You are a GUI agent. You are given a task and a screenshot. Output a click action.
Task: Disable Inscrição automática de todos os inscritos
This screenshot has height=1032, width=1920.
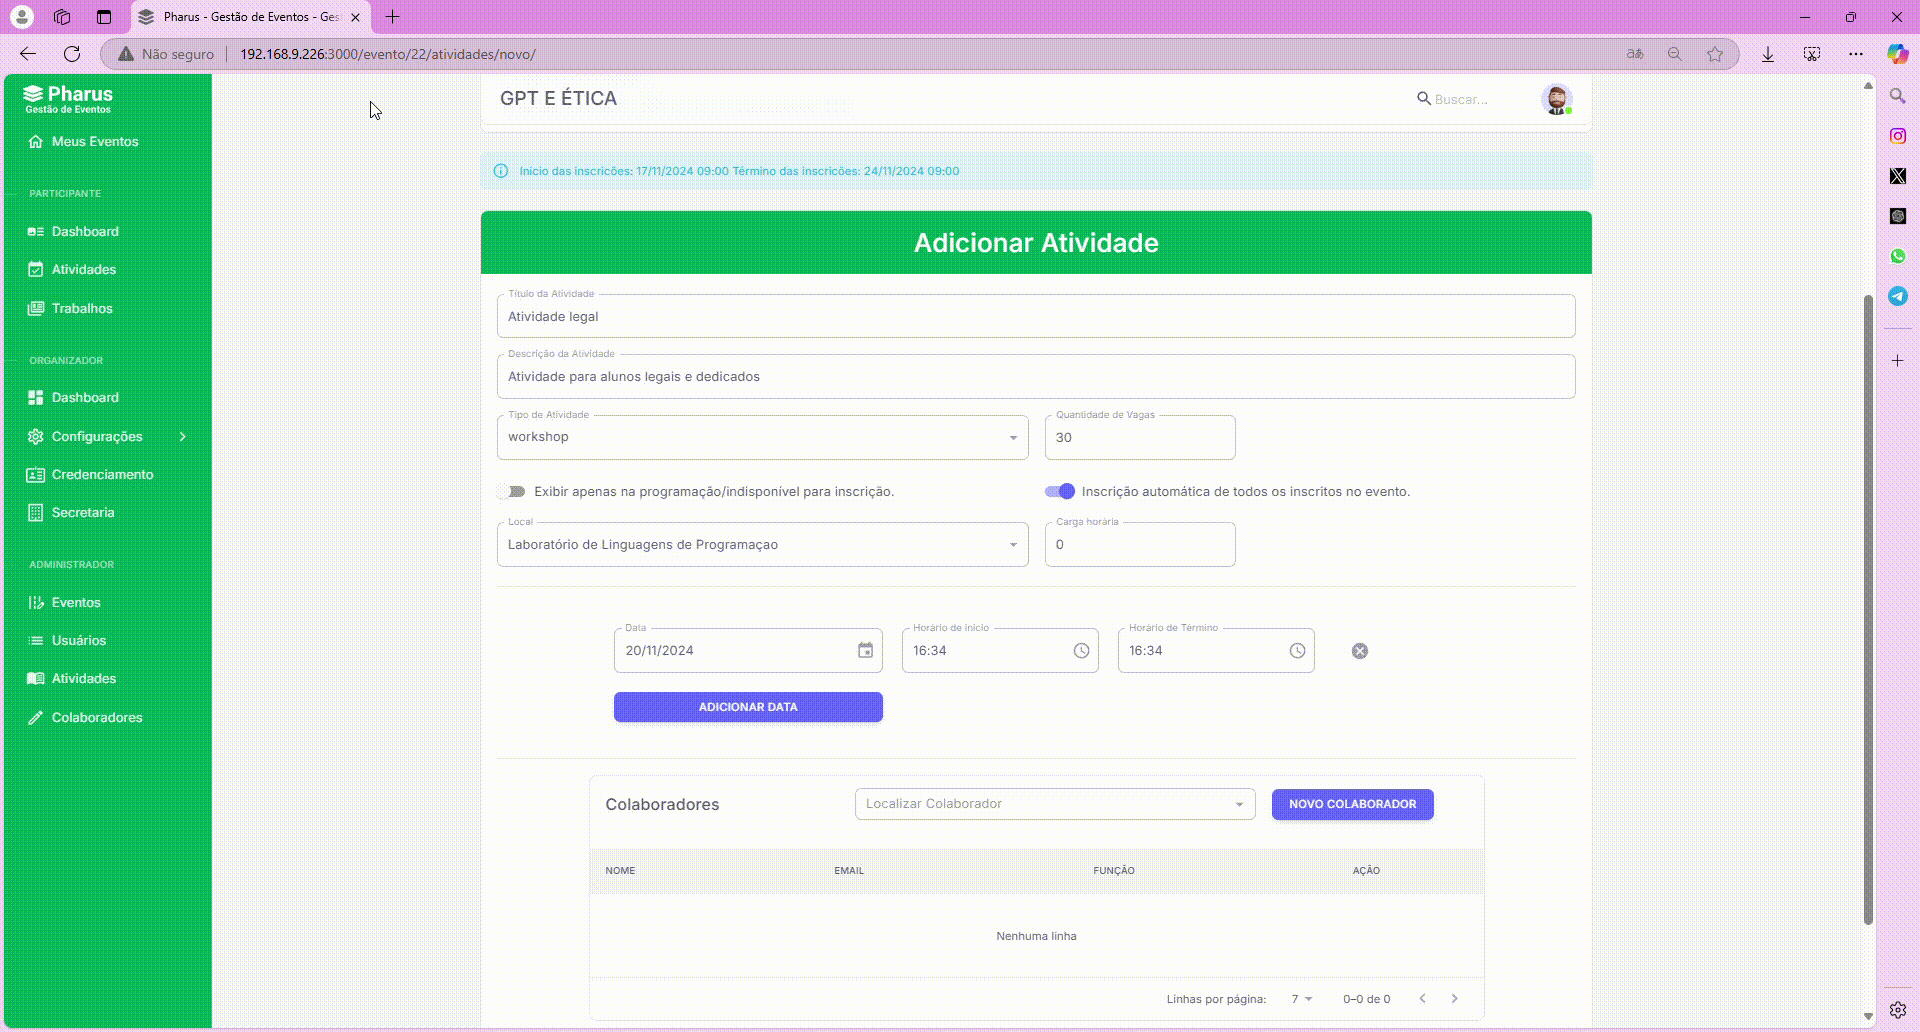[1060, 492]
